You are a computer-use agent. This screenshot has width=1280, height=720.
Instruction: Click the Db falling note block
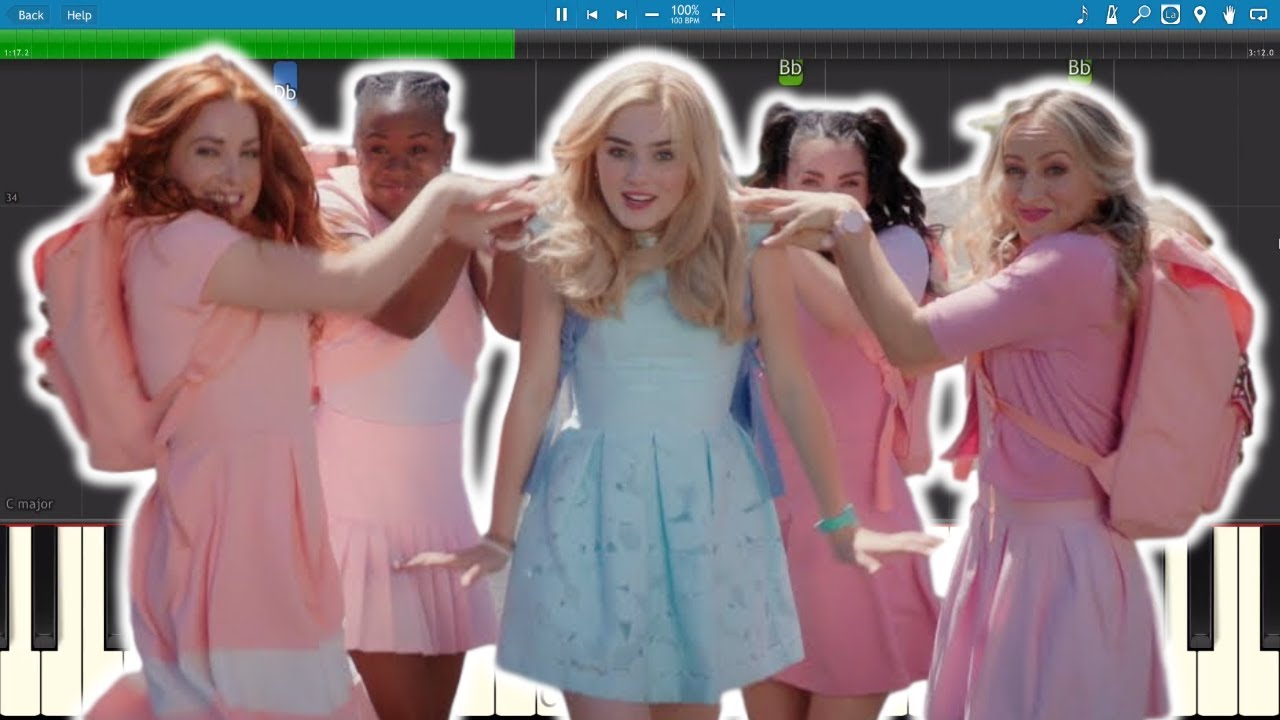(x=285, y=85)
